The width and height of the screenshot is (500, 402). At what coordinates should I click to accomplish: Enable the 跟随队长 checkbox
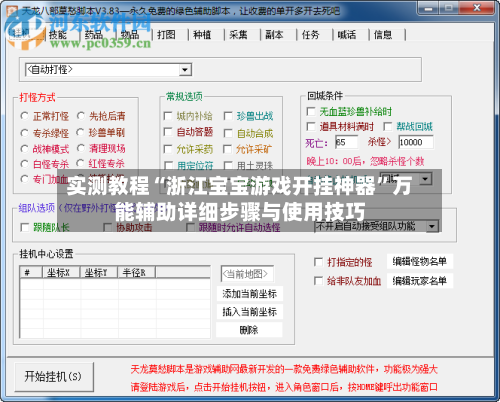pyautogui.click(x=25, y=227)
